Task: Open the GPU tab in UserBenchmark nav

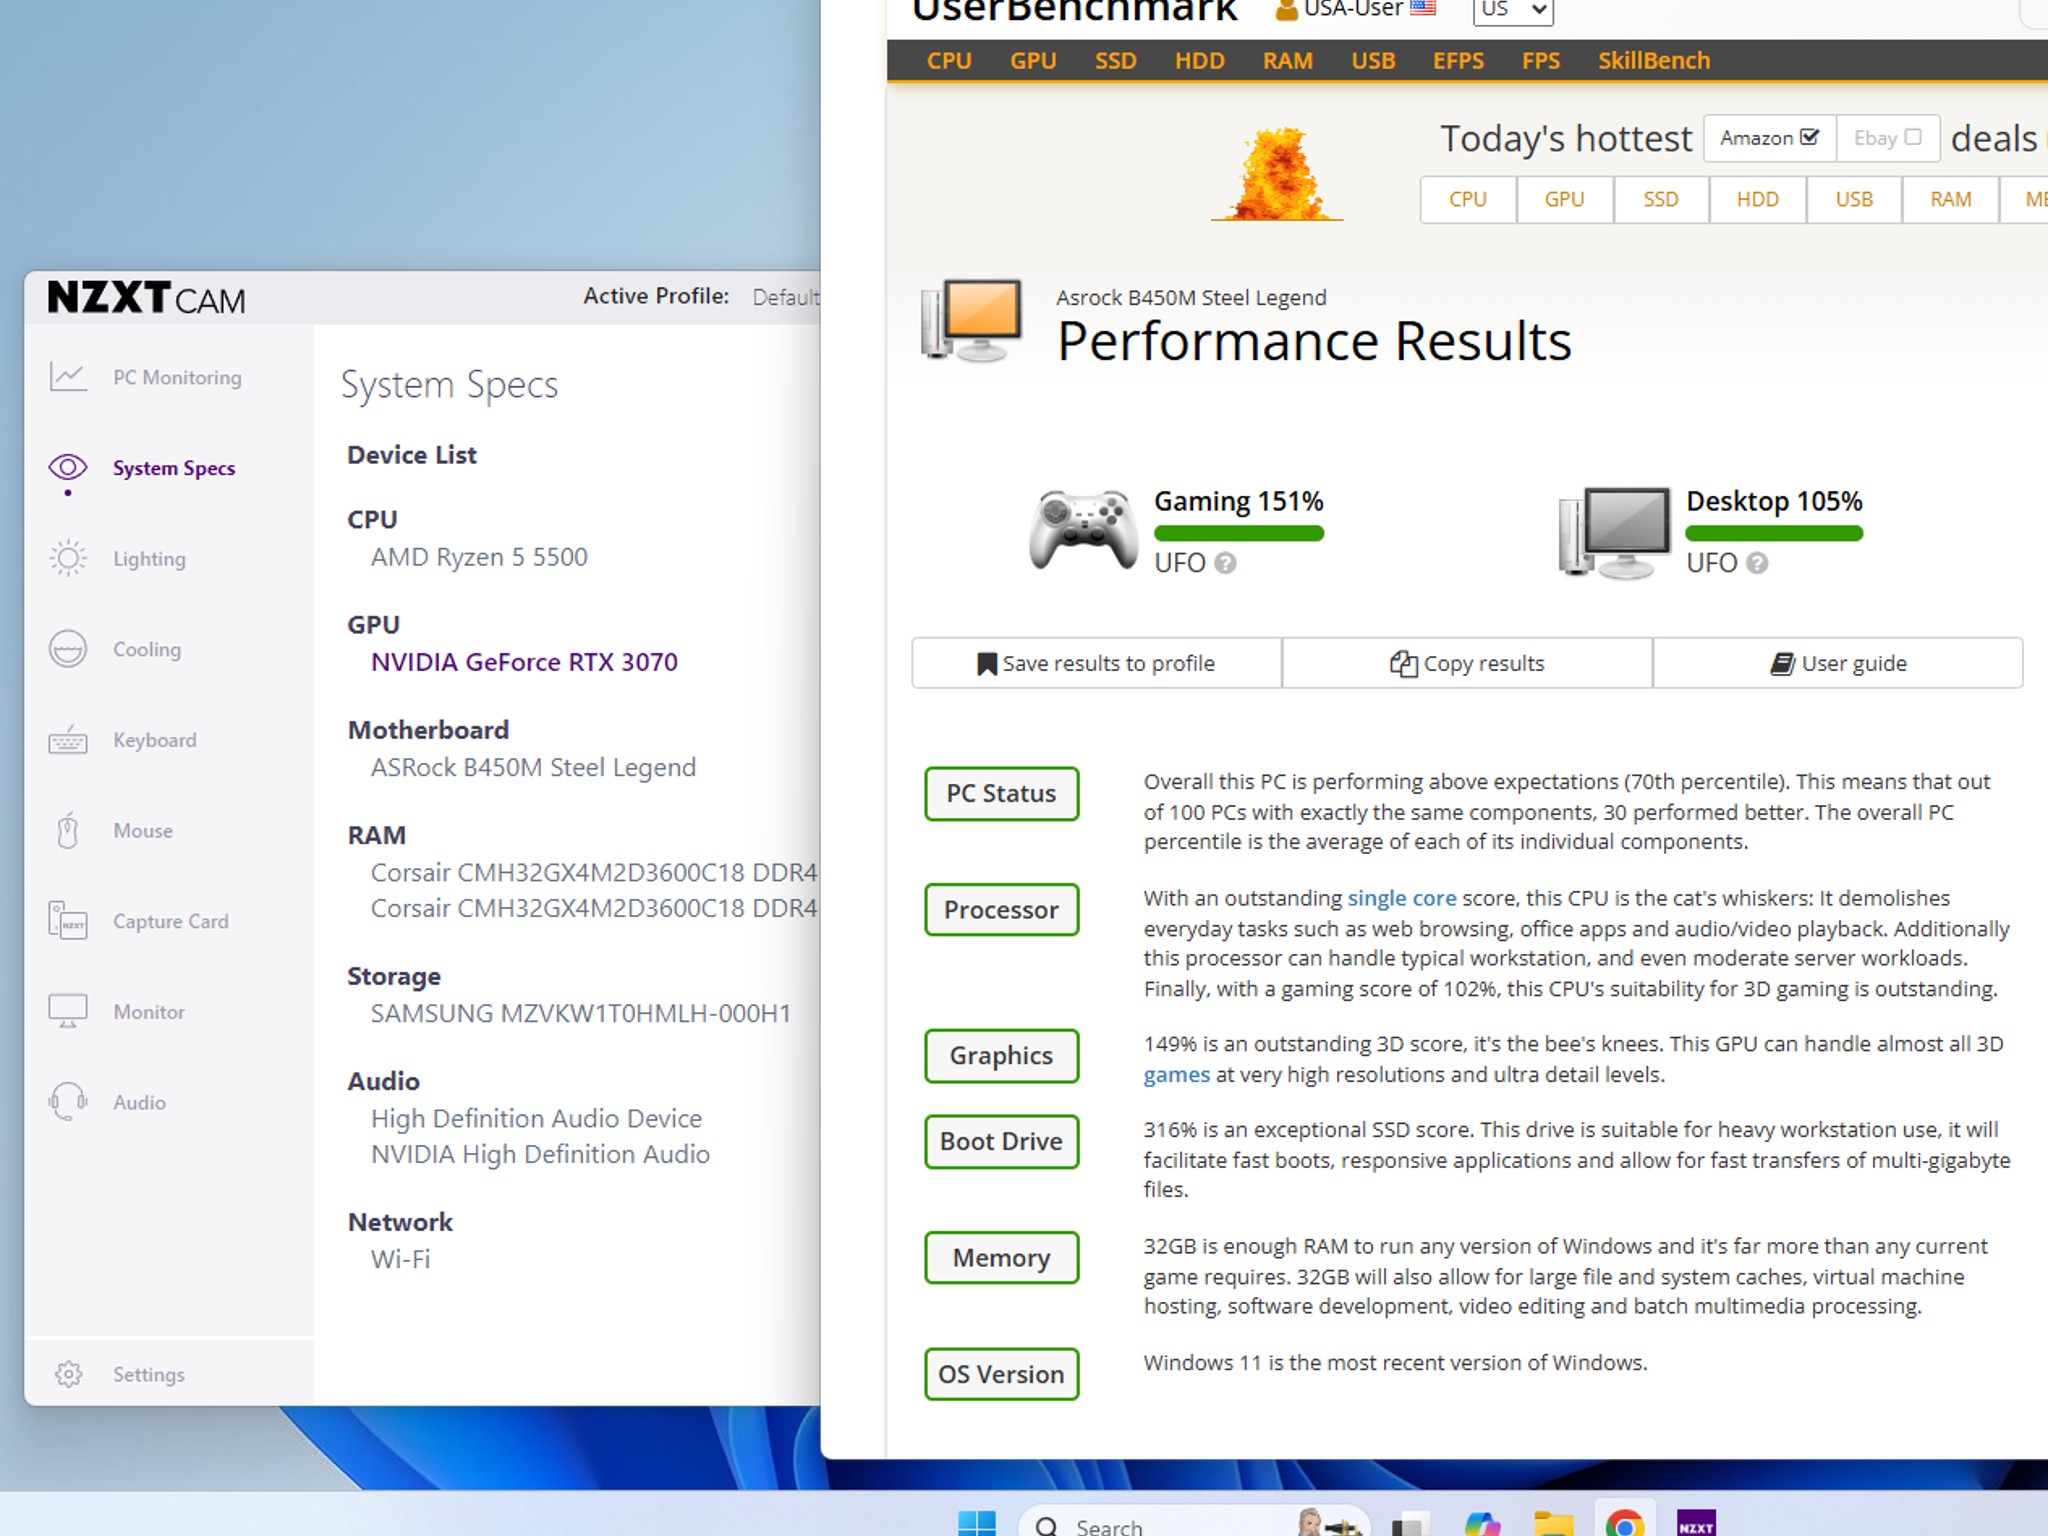Action: pos(1033,61)
